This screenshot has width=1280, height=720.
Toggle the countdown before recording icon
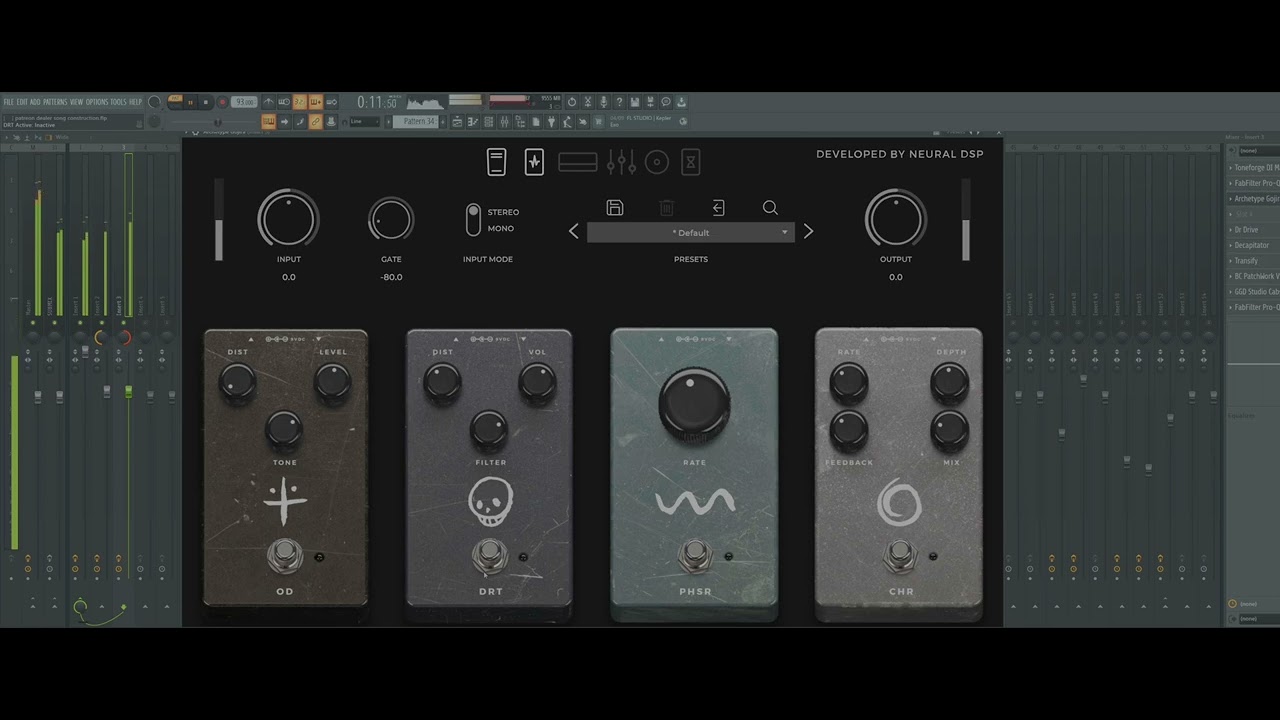299,102
